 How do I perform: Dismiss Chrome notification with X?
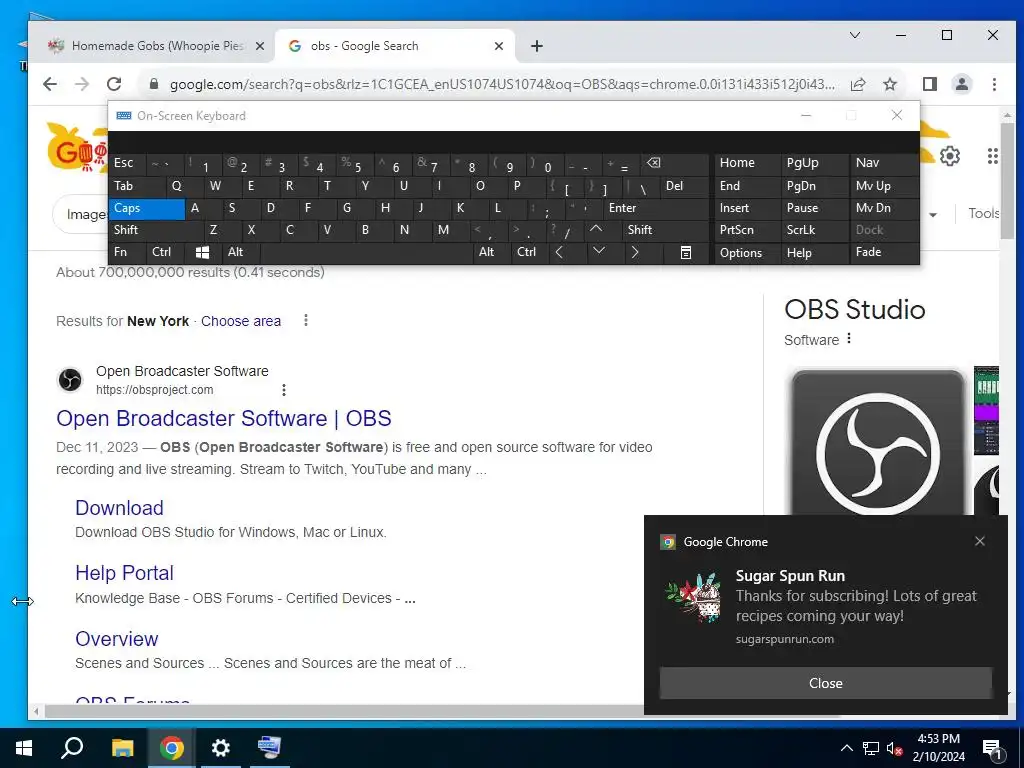point(980,541)
